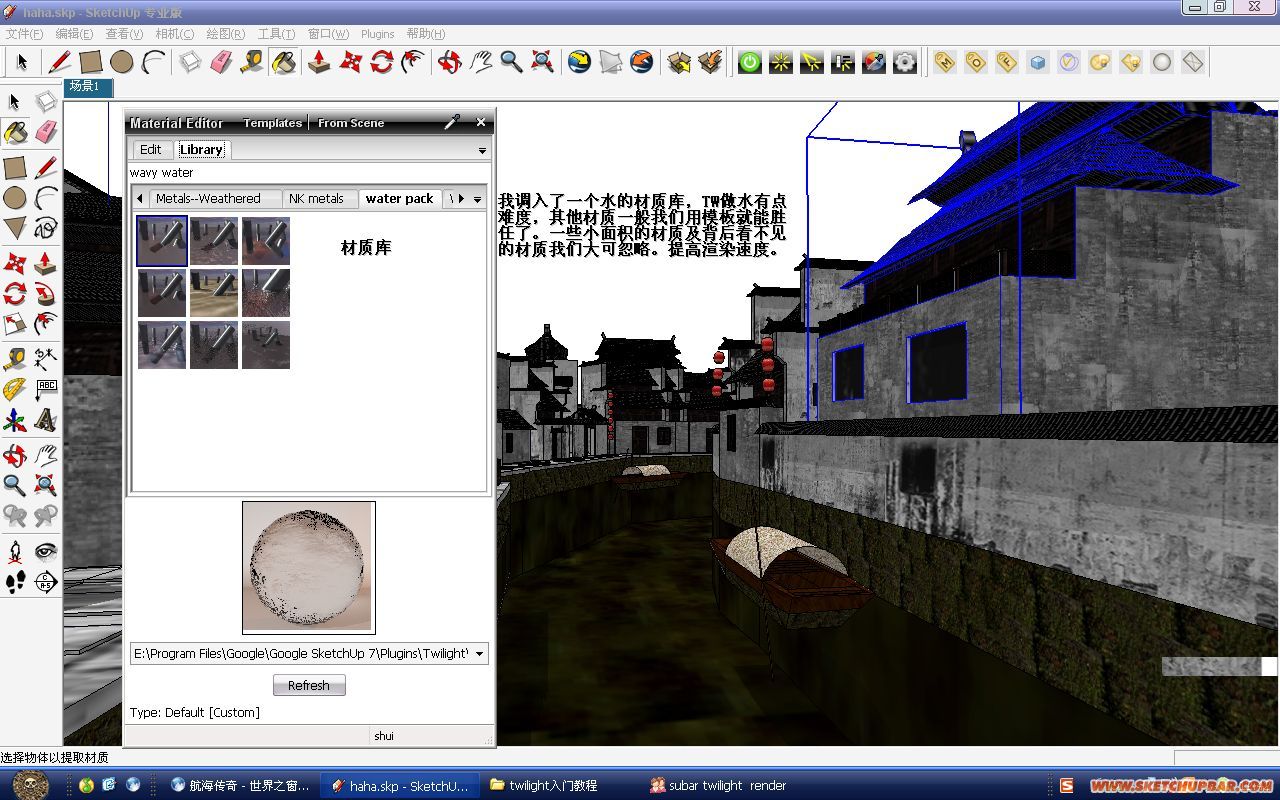Select the Zoom magnifier in top toolbar
This screenshot has height=800, width=1280.
[x=511, y=62]
